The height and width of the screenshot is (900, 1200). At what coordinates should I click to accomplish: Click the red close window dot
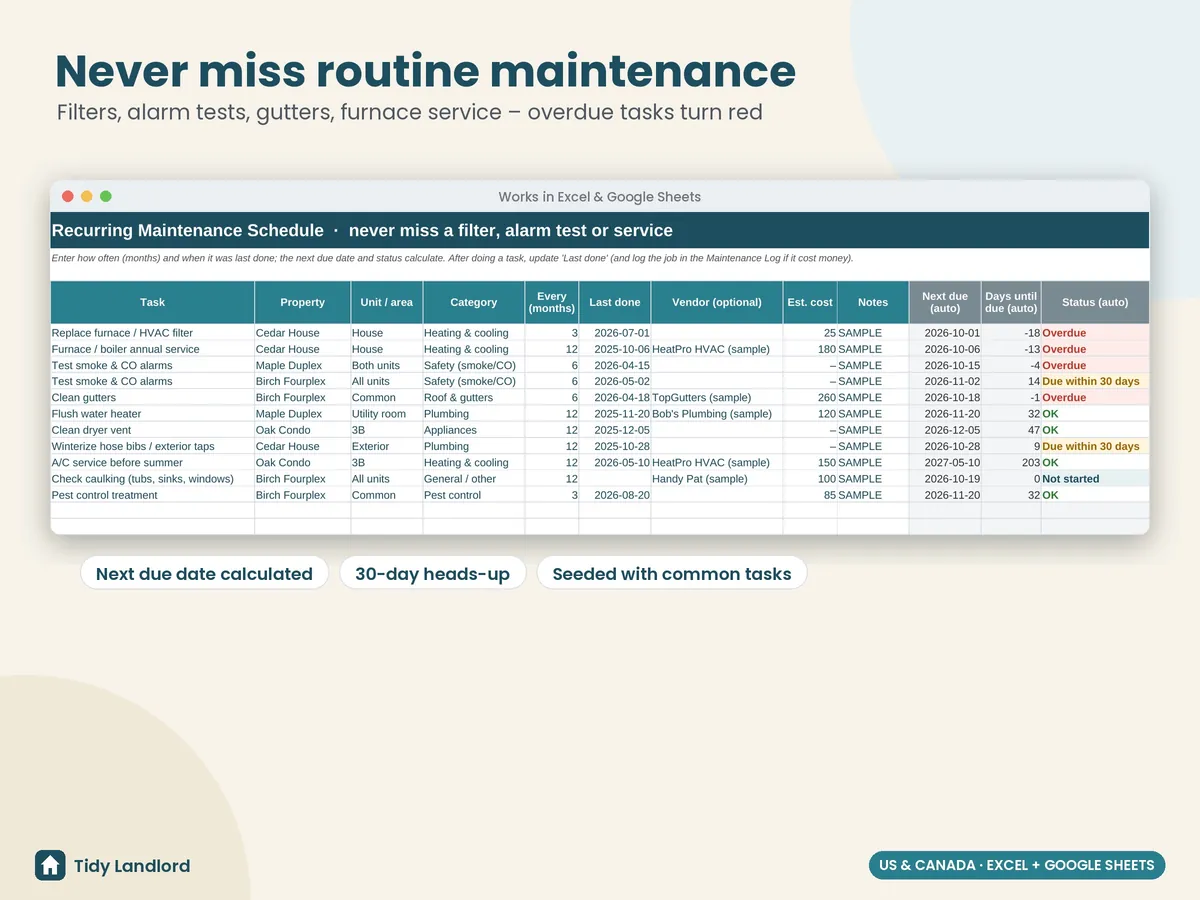coord(68,197)
